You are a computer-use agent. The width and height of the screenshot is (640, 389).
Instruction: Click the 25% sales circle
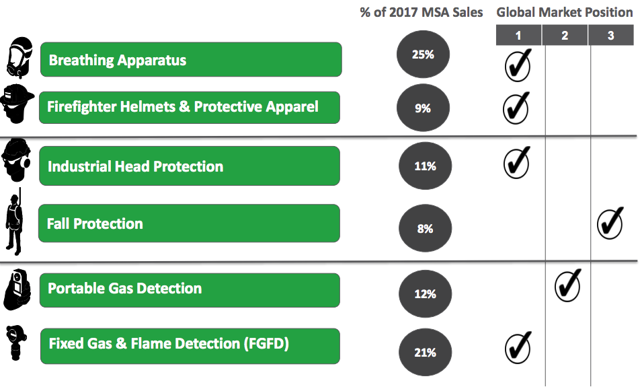point(423,54)
